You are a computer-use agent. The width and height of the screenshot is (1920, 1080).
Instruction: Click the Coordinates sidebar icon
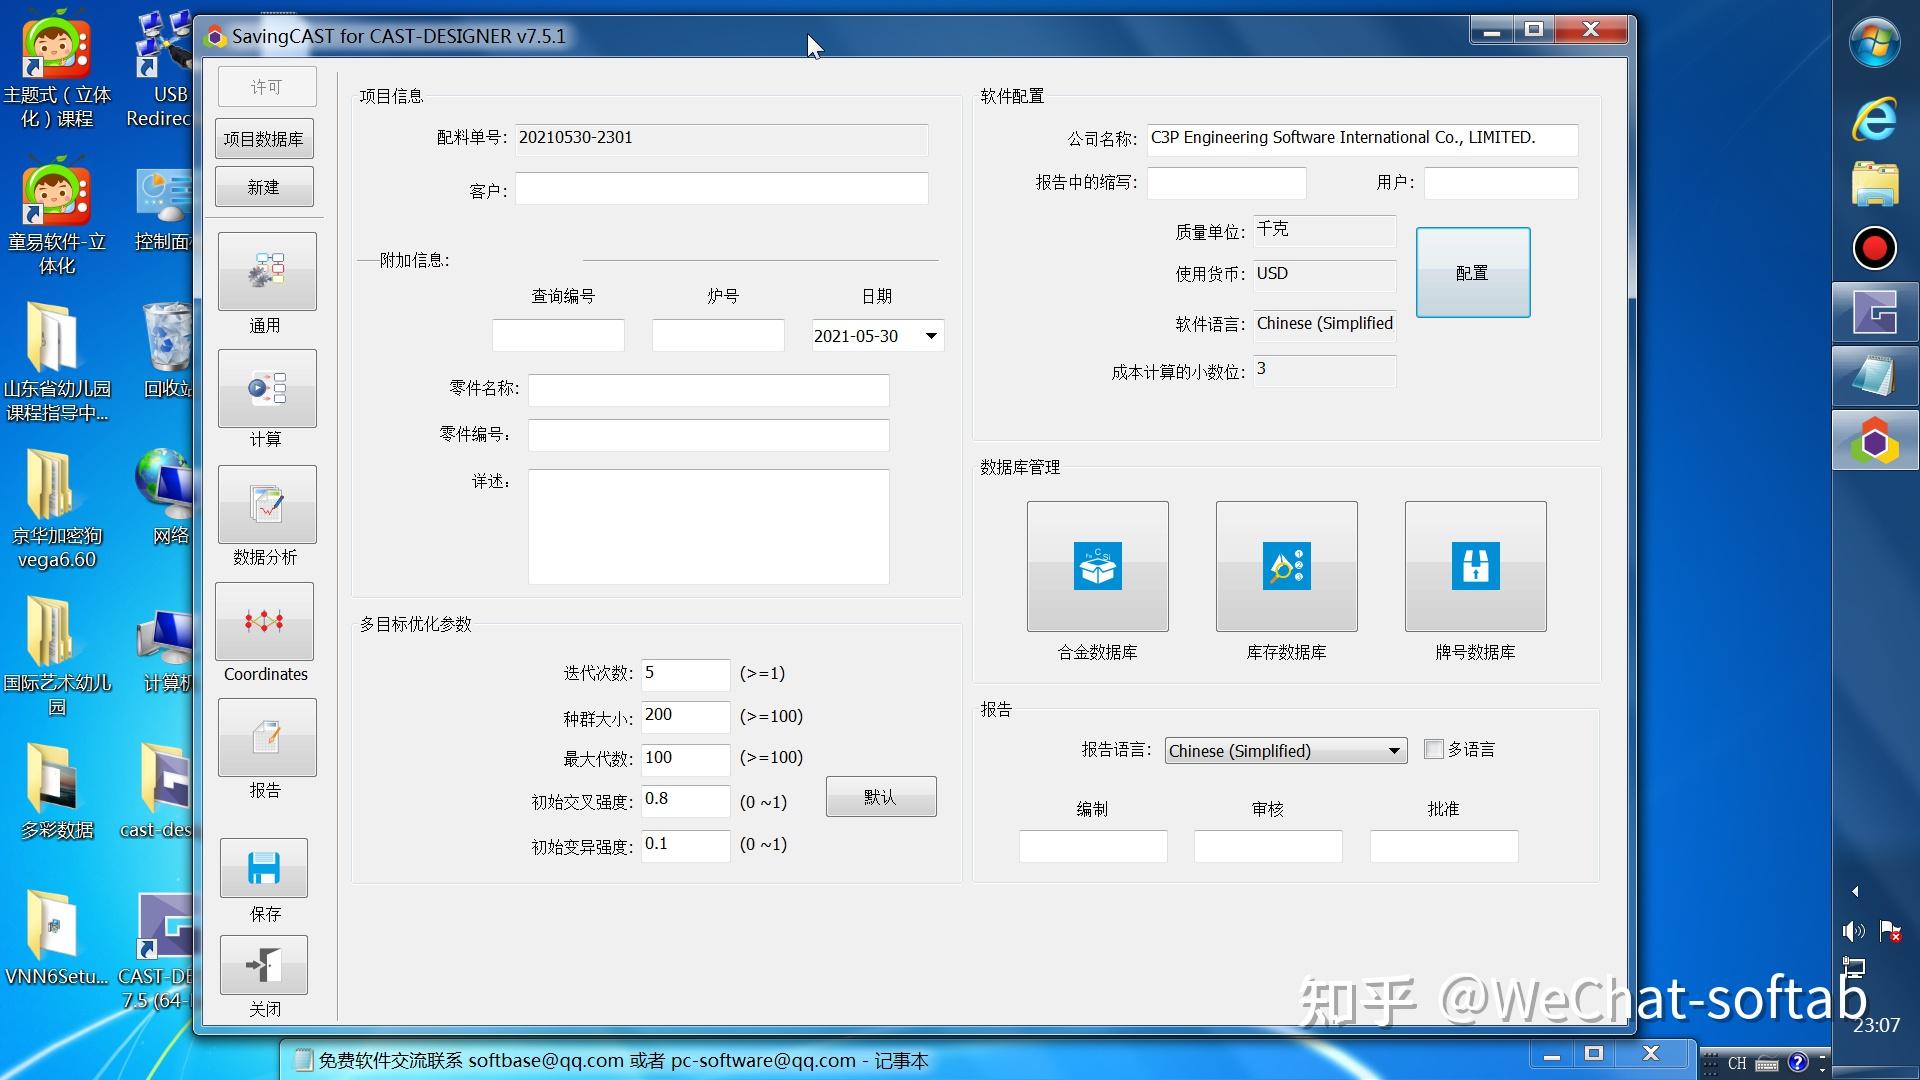[x=264, y=621]
